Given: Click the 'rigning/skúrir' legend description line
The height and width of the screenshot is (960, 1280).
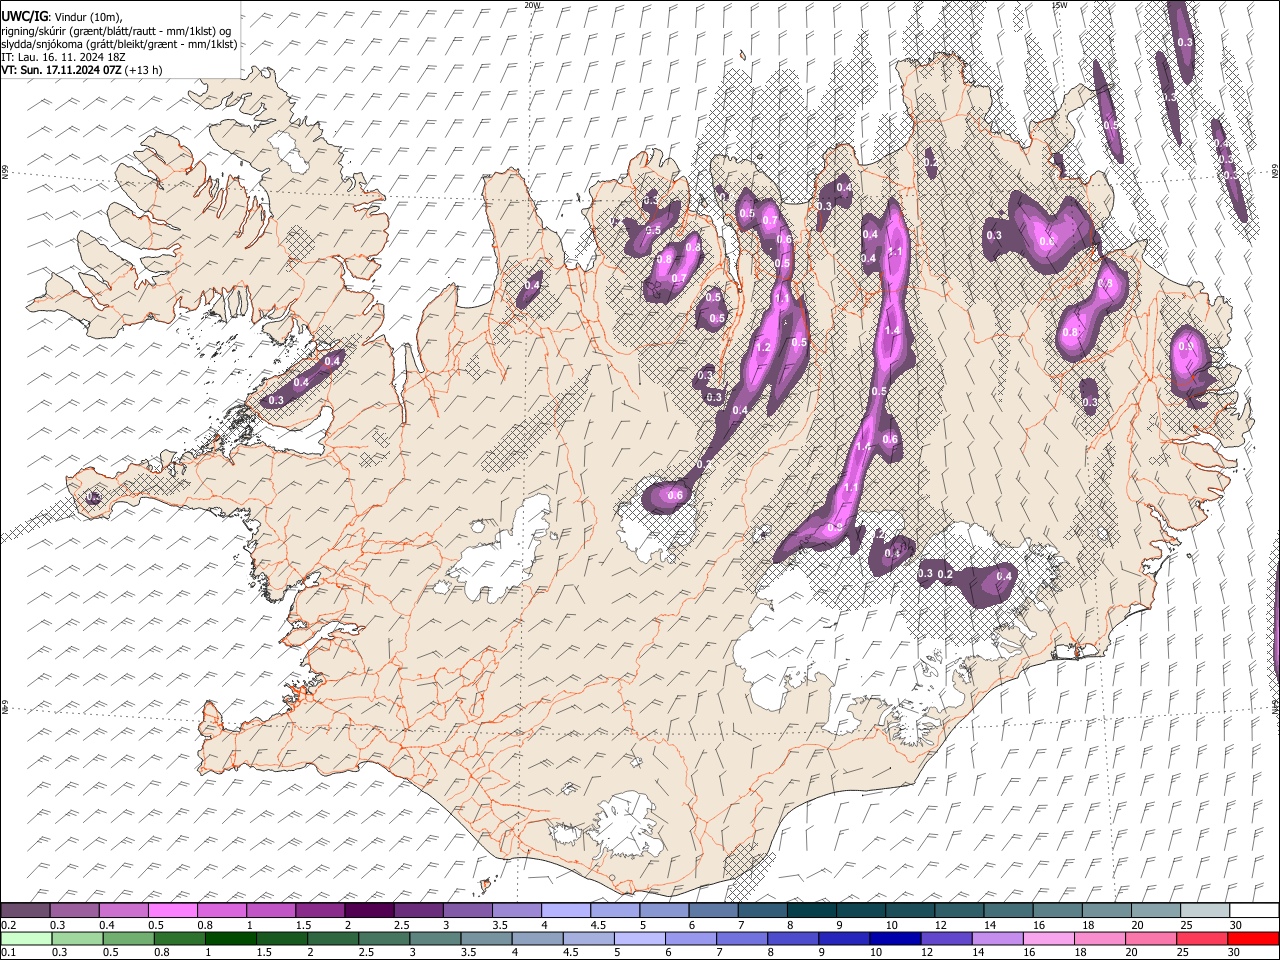Looking at the screenshot, I should pos(116,31).
